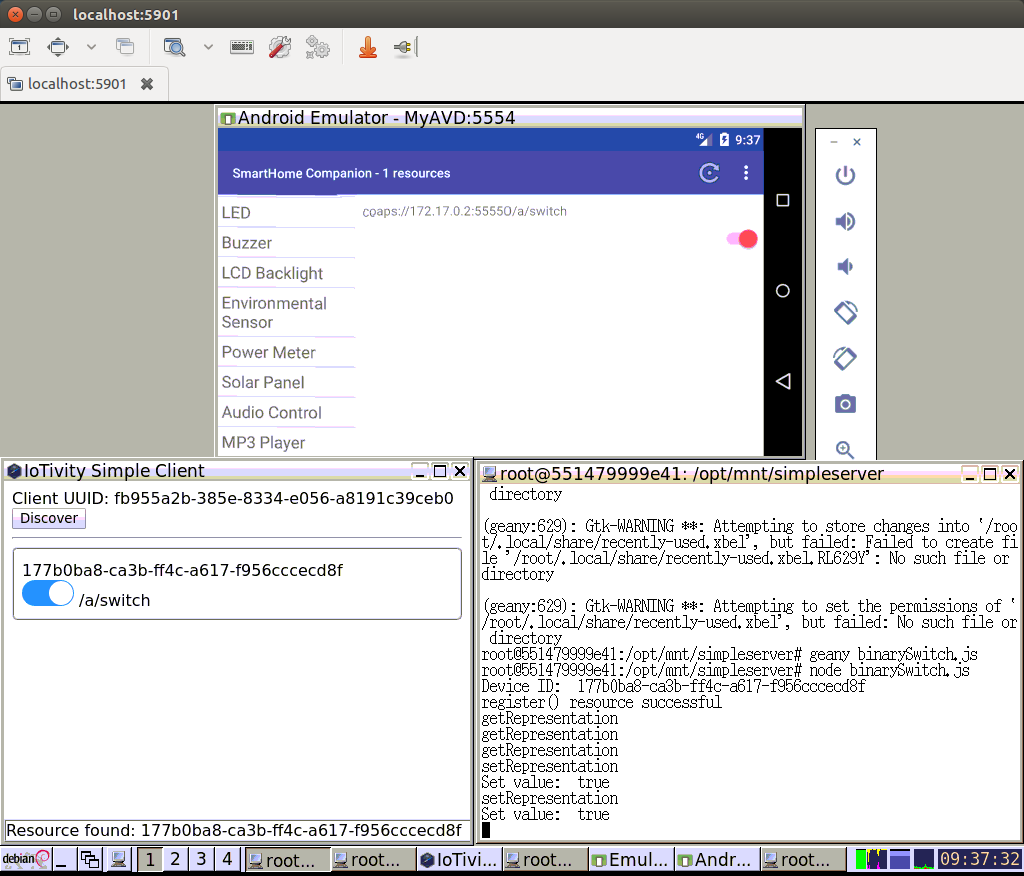Expand the dropdown arrow beside scaled-mode icon
Viewport: 1024px width, 876px height.
coord(208,47)
